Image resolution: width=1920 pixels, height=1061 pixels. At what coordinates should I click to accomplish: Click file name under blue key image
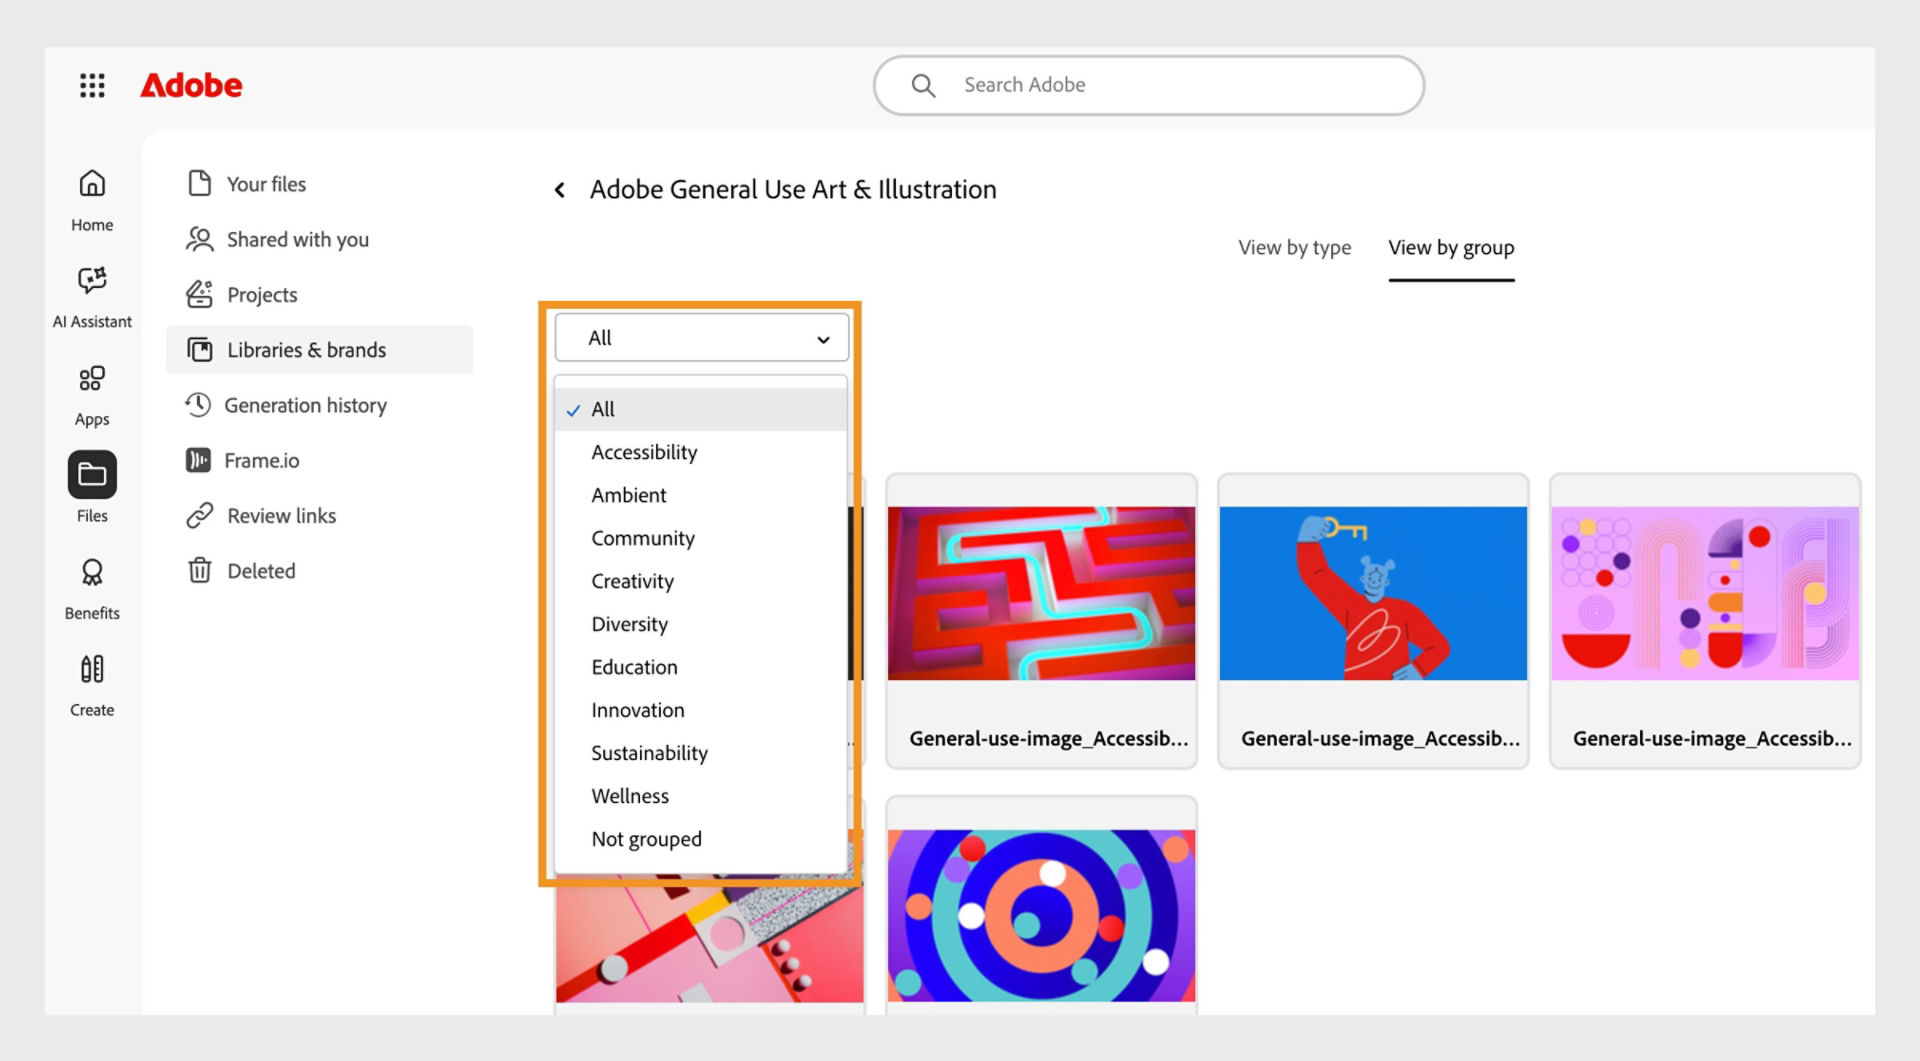tap(1380, 739)
